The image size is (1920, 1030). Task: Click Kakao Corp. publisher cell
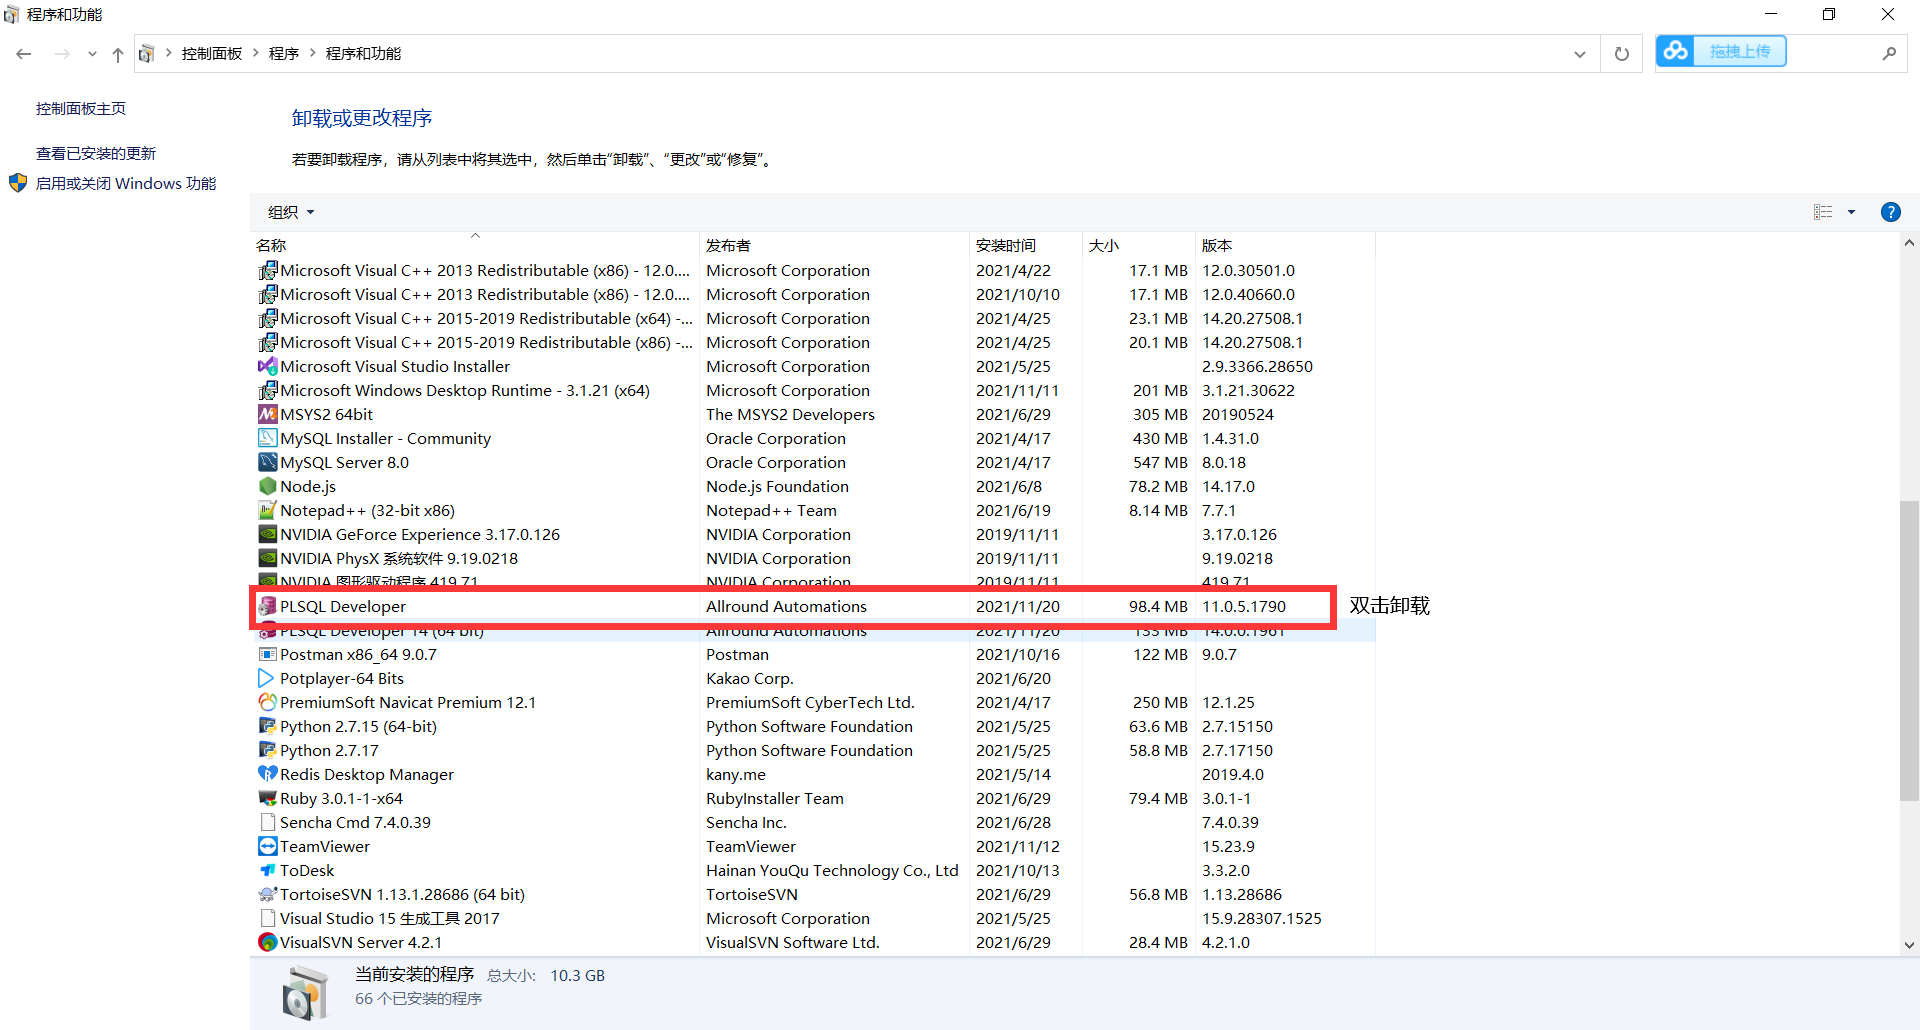[x=750, y=678]
